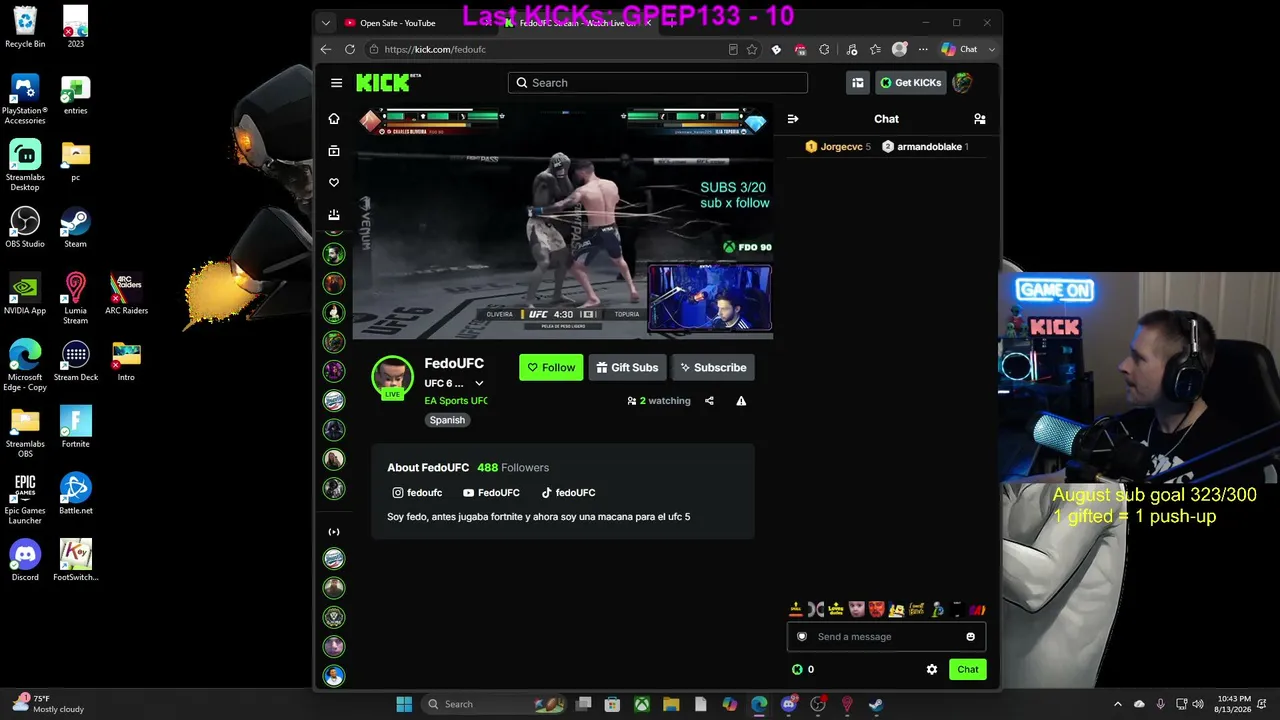Click the Send a message input
The width and height of the screenshot is (1280, 720).
pos(886,637)
